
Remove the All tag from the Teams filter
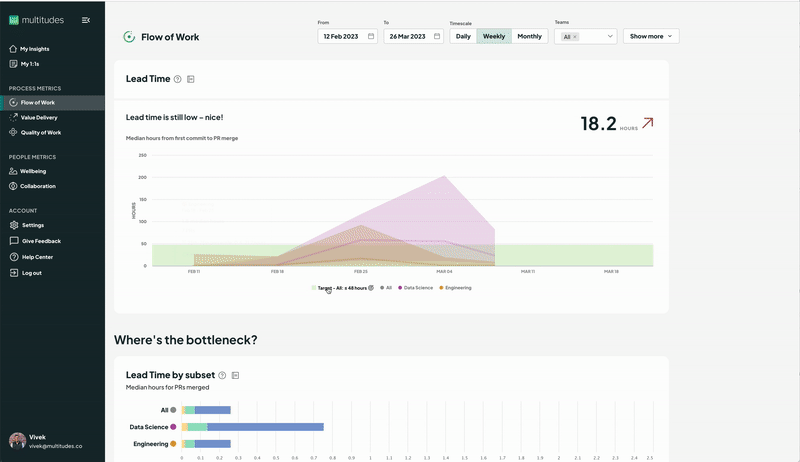tap(576, 36)
